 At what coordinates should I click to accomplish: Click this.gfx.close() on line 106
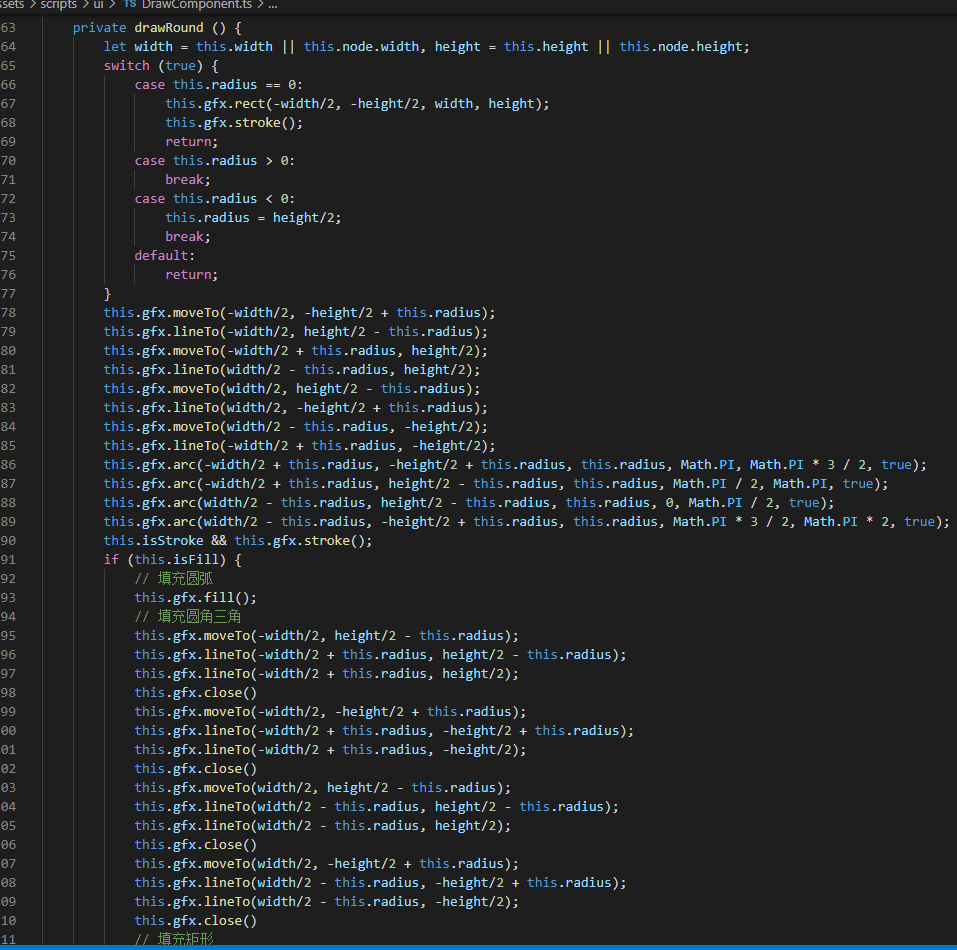[x=195, y=844]
